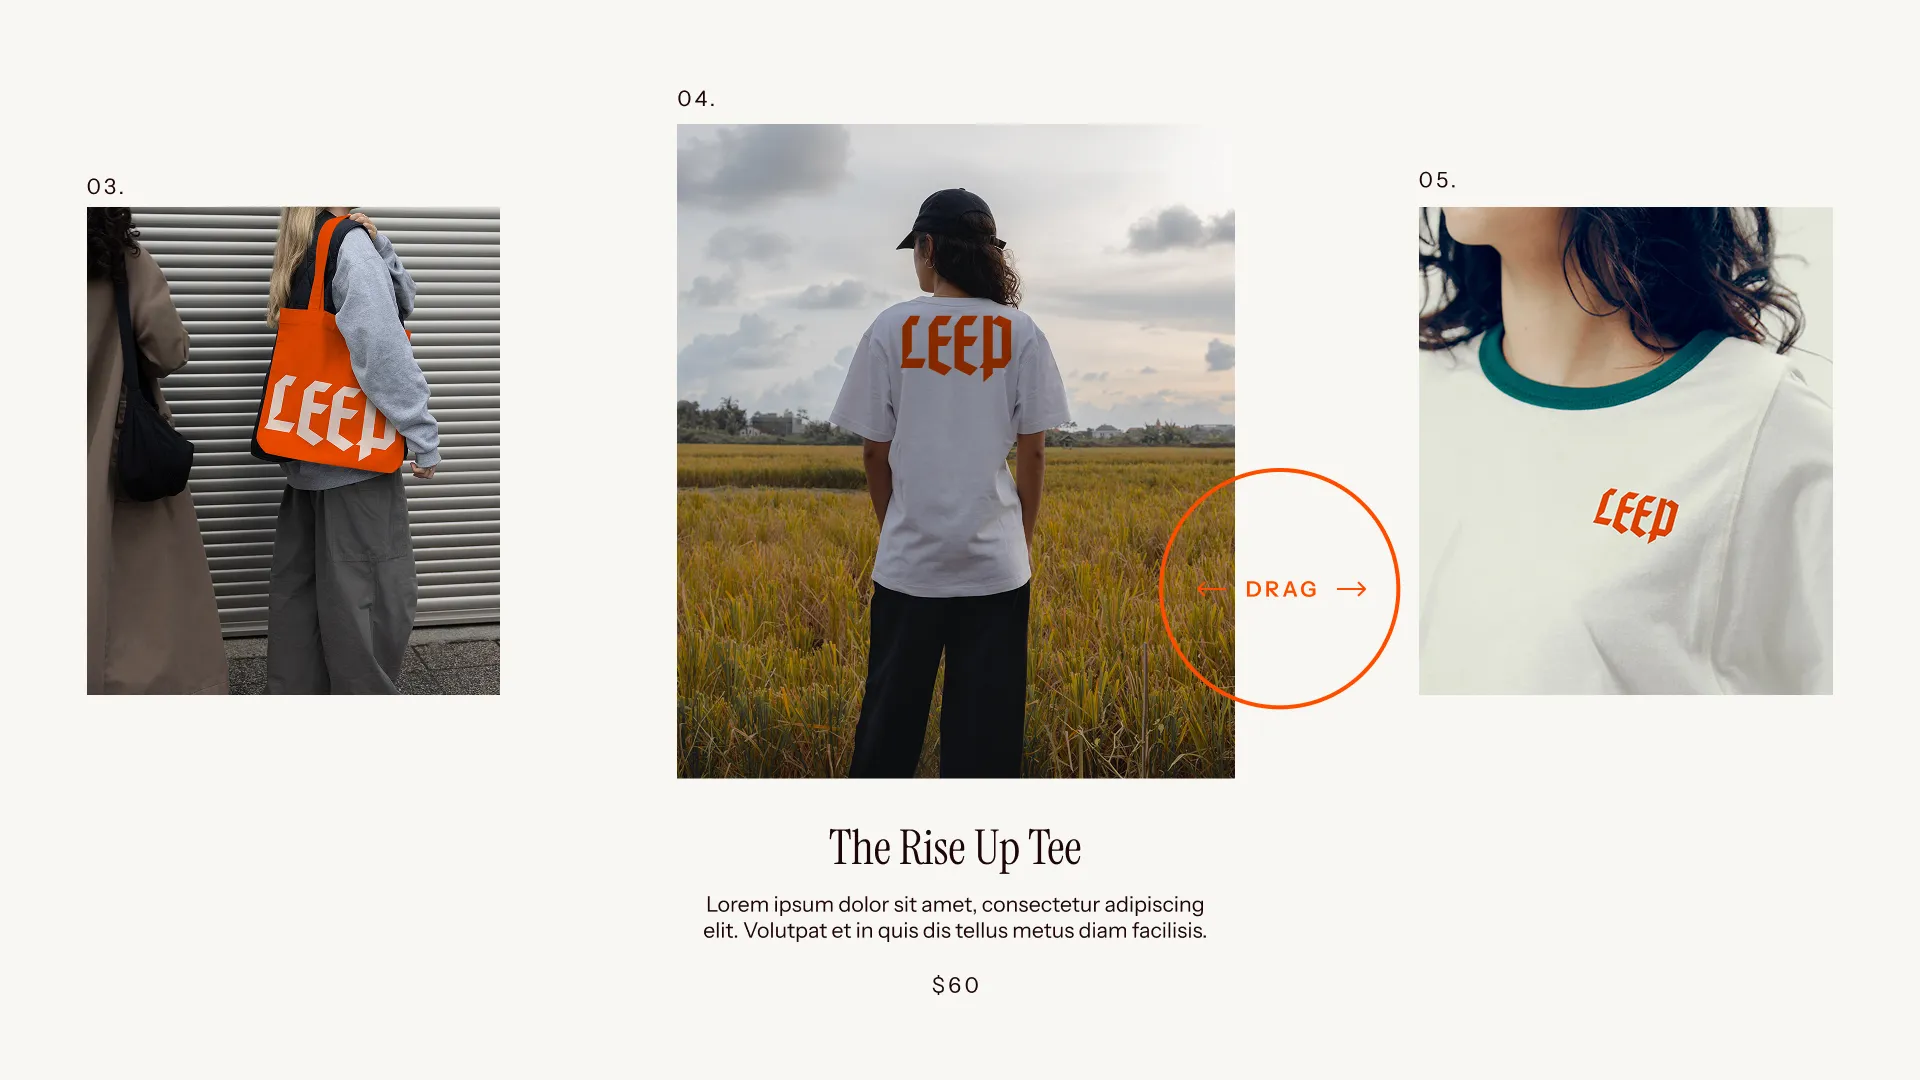
Task: Click the LEEP logo on the white tee back
Action: click(x=956, y=346)
